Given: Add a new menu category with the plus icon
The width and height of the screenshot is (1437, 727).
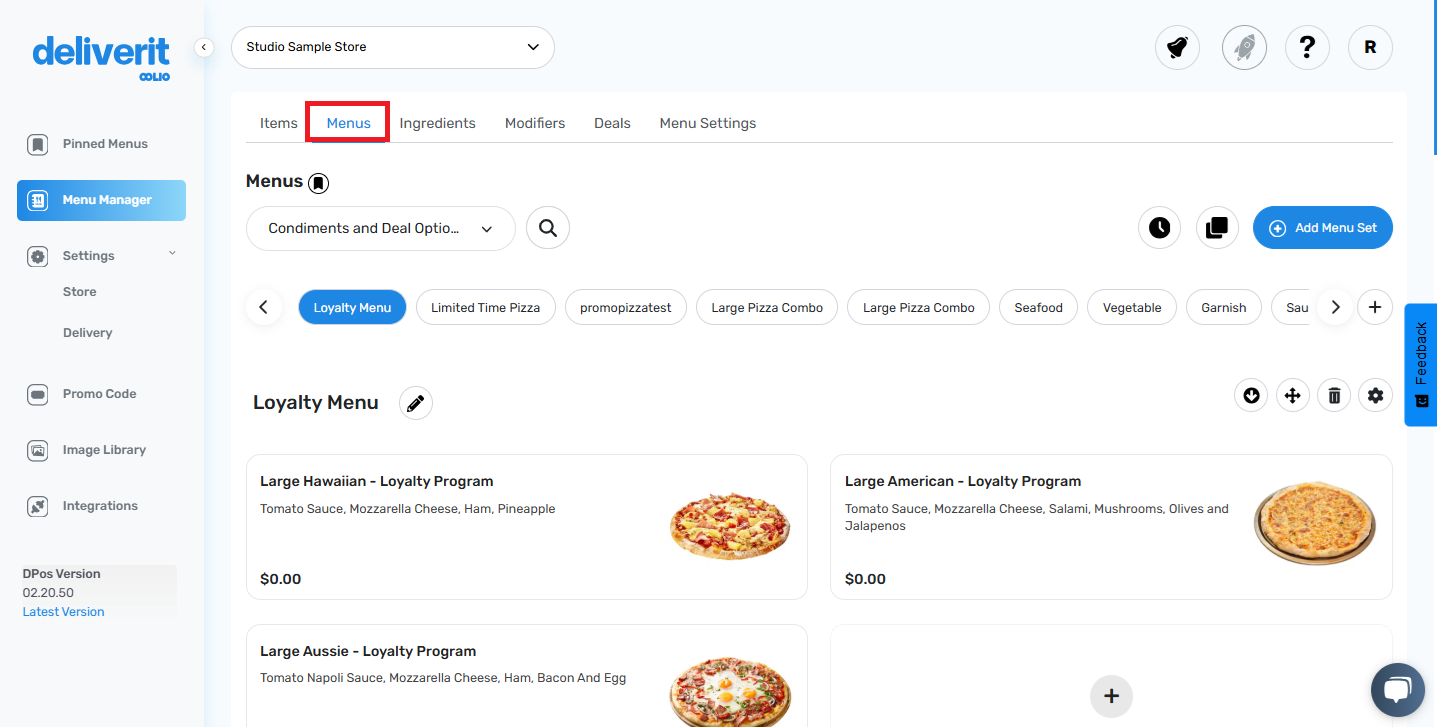Looking at the screenshot, I should (1375, 308).
